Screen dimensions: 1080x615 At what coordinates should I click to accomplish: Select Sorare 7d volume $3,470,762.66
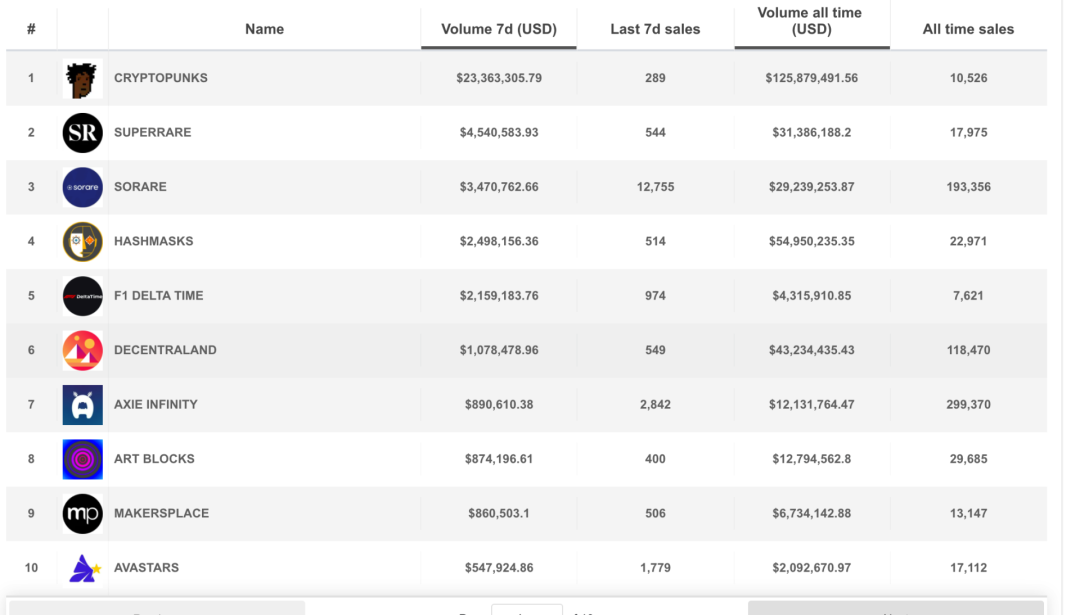499,187
